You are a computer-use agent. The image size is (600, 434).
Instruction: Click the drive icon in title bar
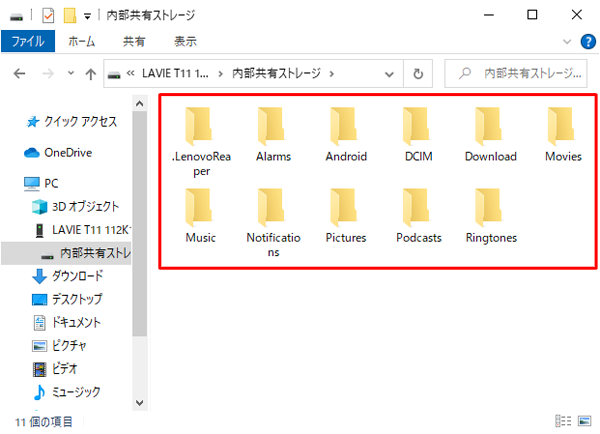click(16, 16)
